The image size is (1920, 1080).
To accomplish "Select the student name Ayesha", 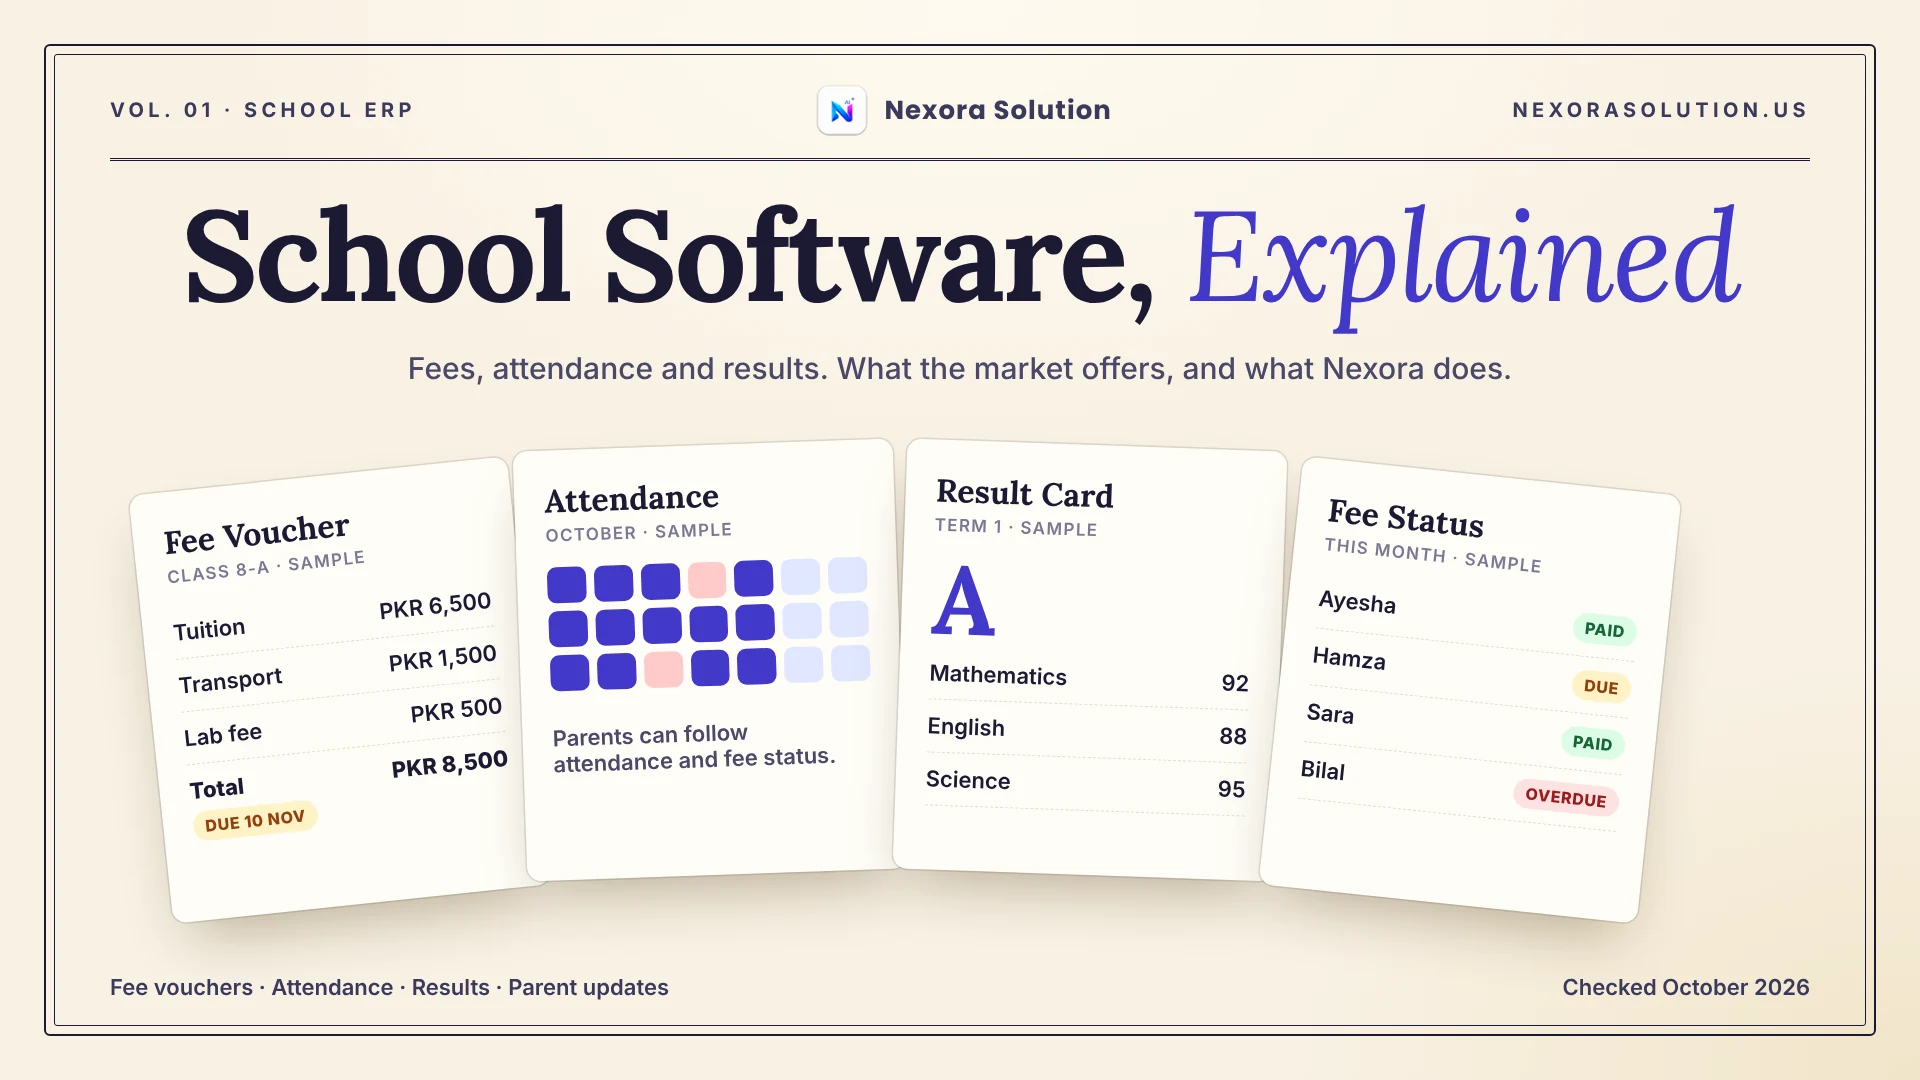I will (x=1357, y=602).
